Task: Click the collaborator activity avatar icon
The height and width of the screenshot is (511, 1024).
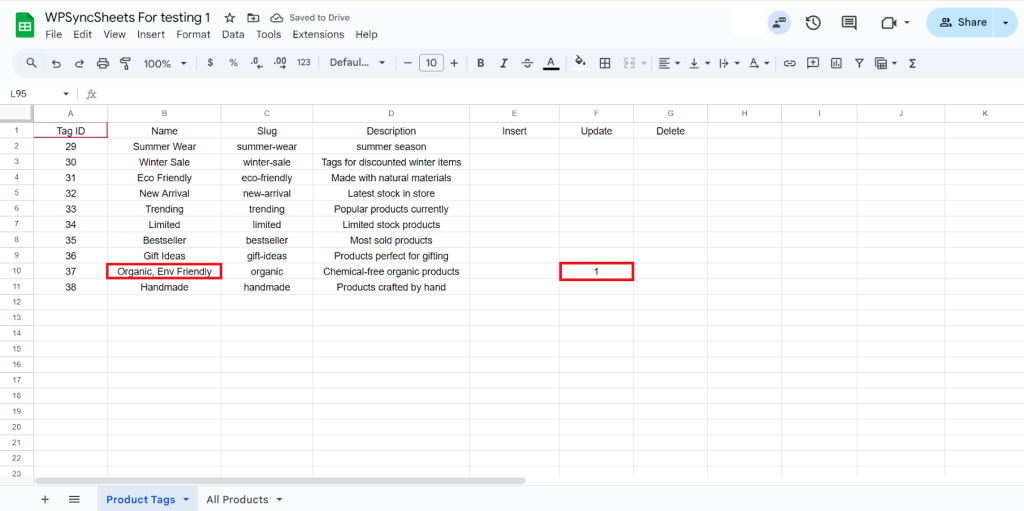Action: (x=778, y=23)
